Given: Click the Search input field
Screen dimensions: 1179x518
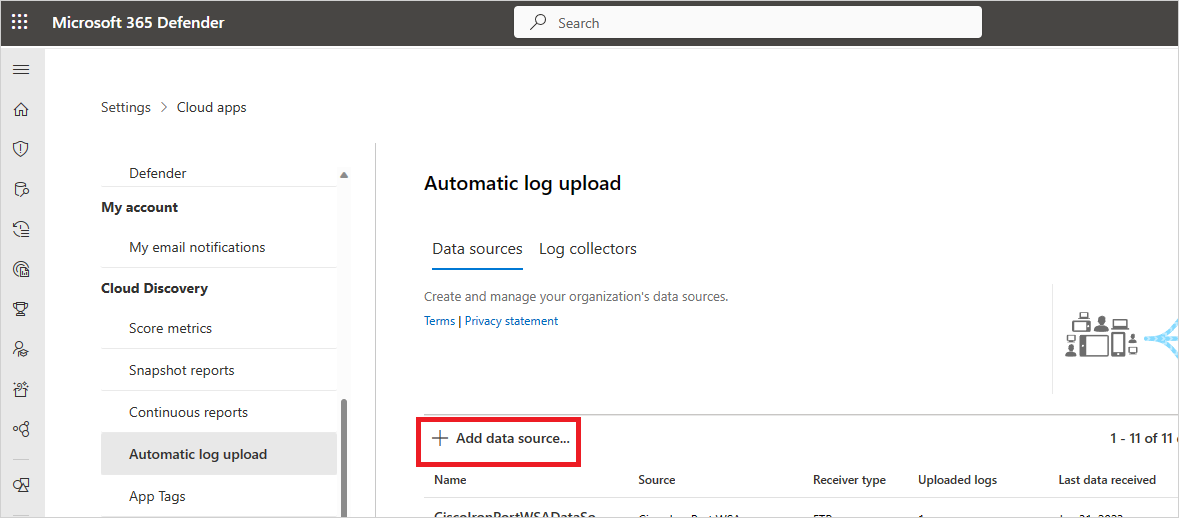Looking at the screenshot, I should coord(748,22).
